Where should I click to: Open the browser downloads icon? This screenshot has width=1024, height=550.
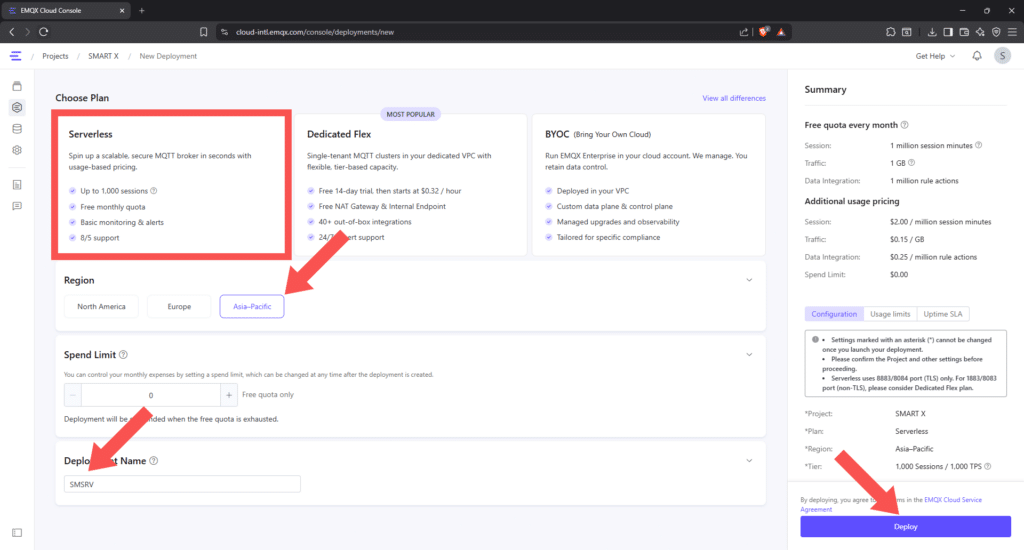932,32
